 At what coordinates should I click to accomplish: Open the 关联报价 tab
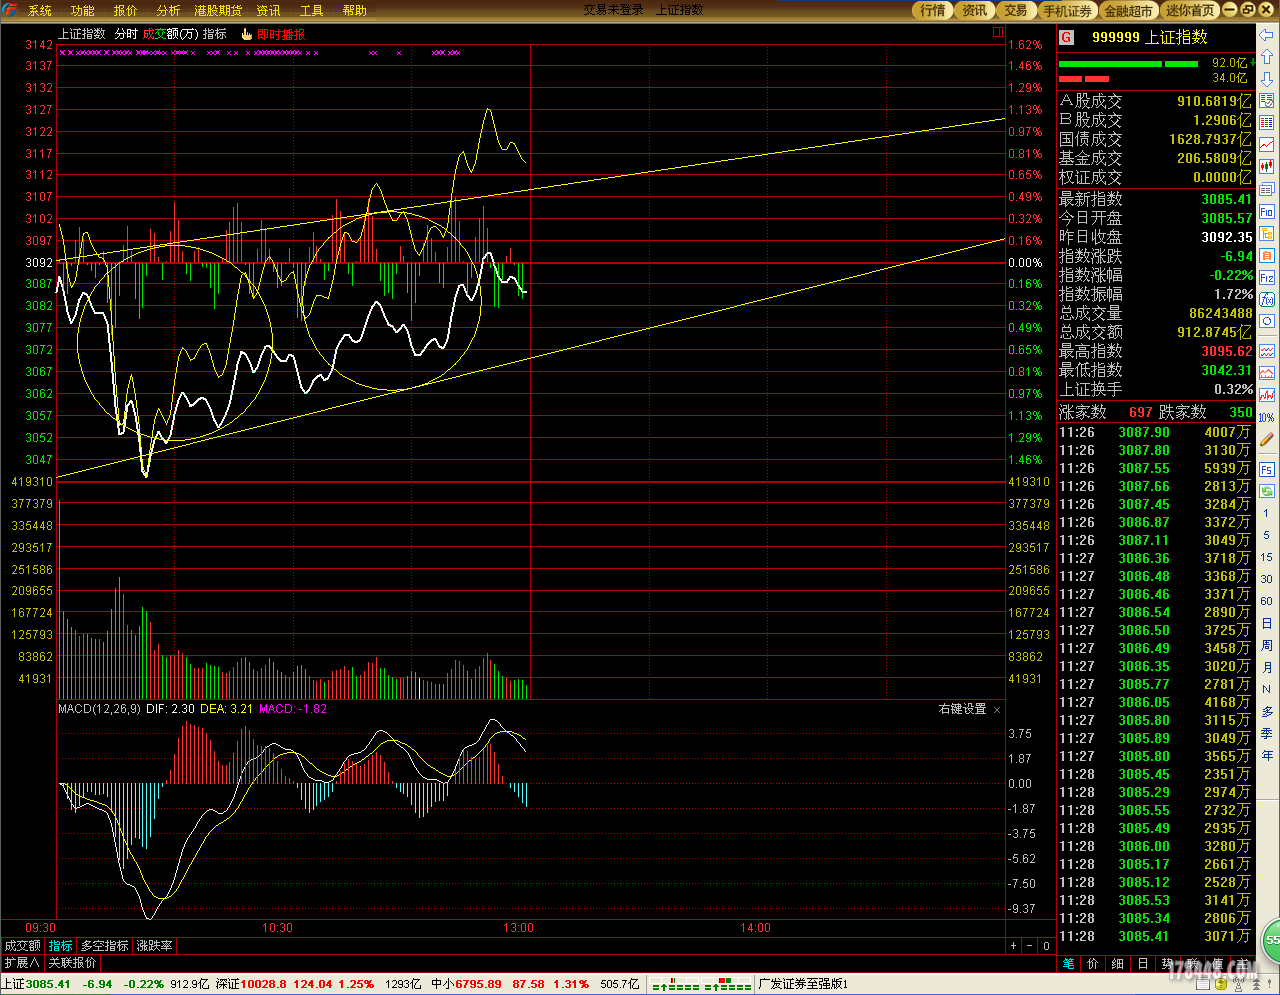[x=72, y=962]
